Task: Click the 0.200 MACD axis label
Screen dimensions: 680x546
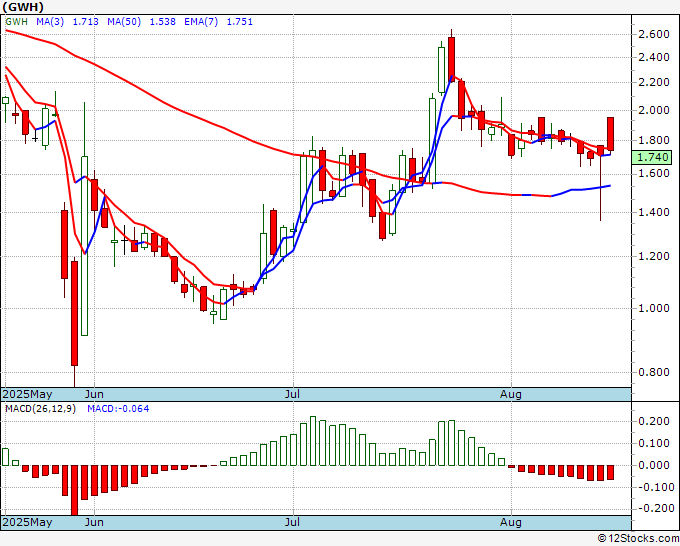Action: [654, 422]
